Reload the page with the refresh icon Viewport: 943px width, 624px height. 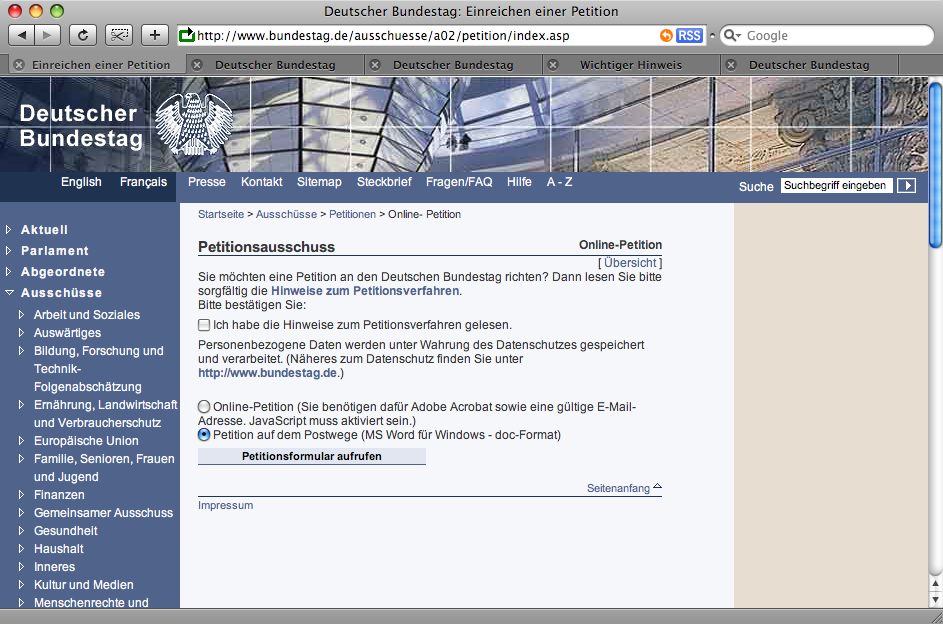coord(83,35)
